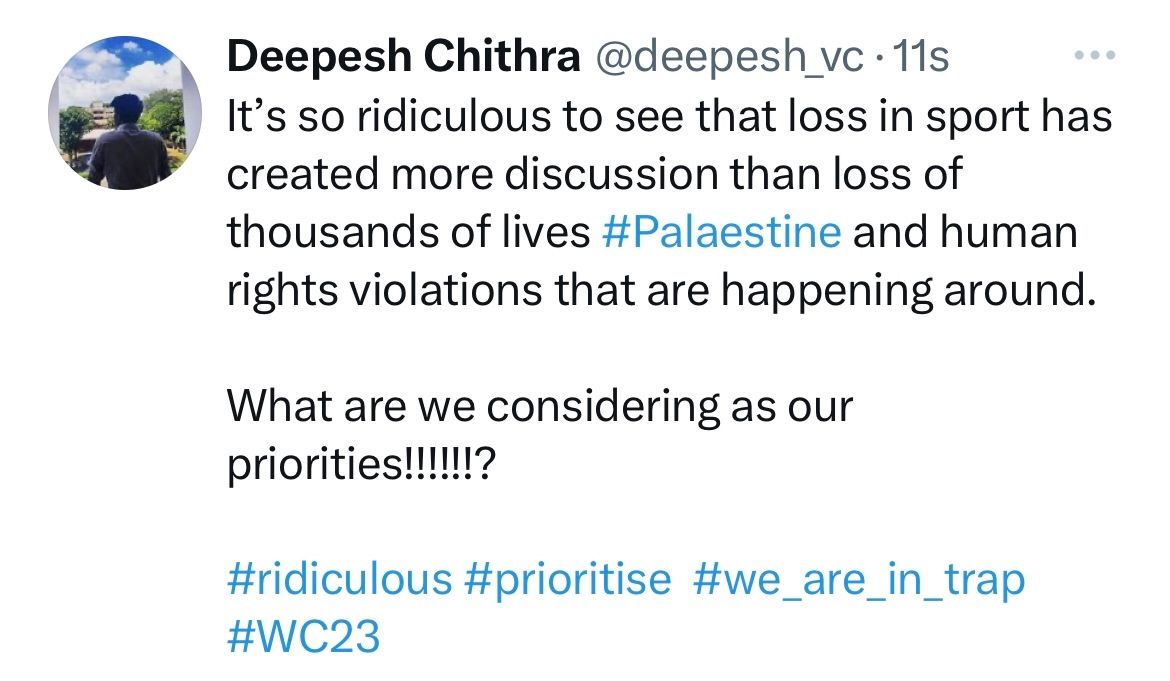The width and height of the screenshot is (1170, 681).
Task: Click the line "created more discussion than loss of"
Action: point(594,174)
